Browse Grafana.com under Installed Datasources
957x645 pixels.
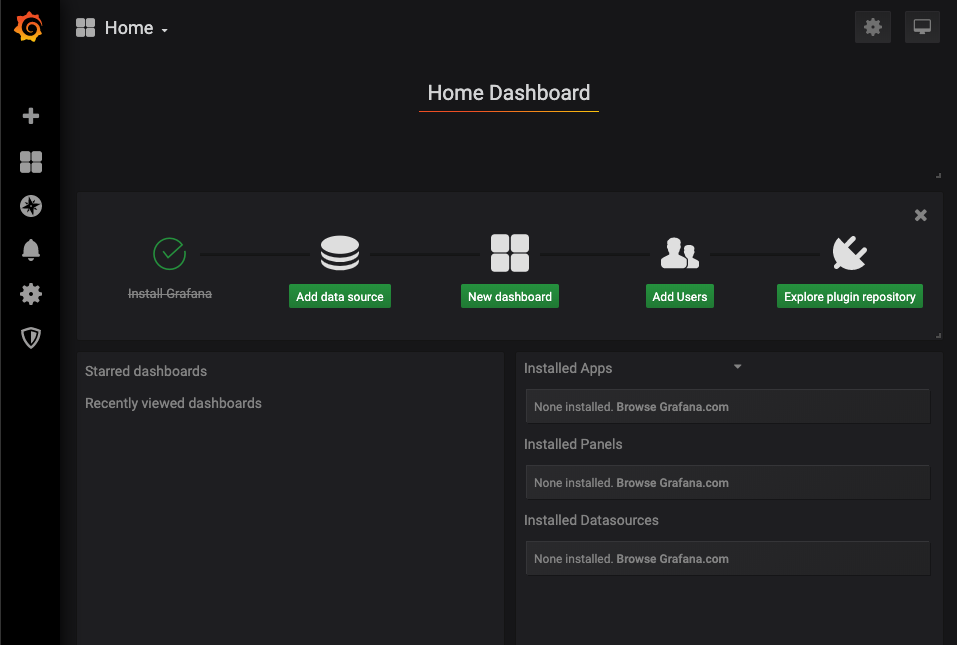[673, 558]
